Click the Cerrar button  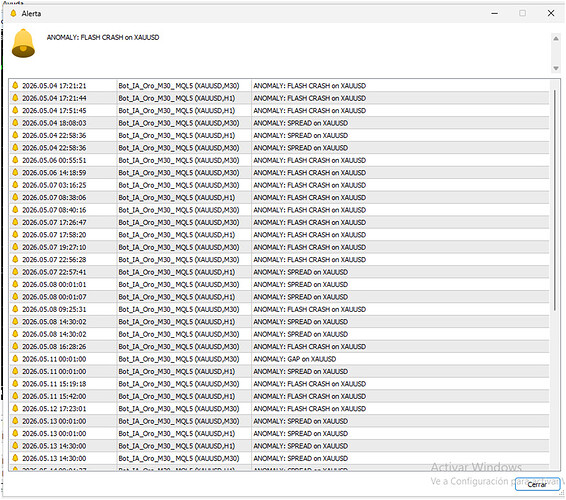tap(537, 484)
